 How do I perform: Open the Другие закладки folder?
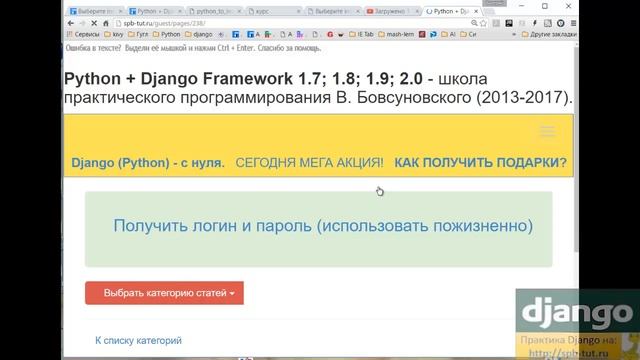tap(549, 34)
